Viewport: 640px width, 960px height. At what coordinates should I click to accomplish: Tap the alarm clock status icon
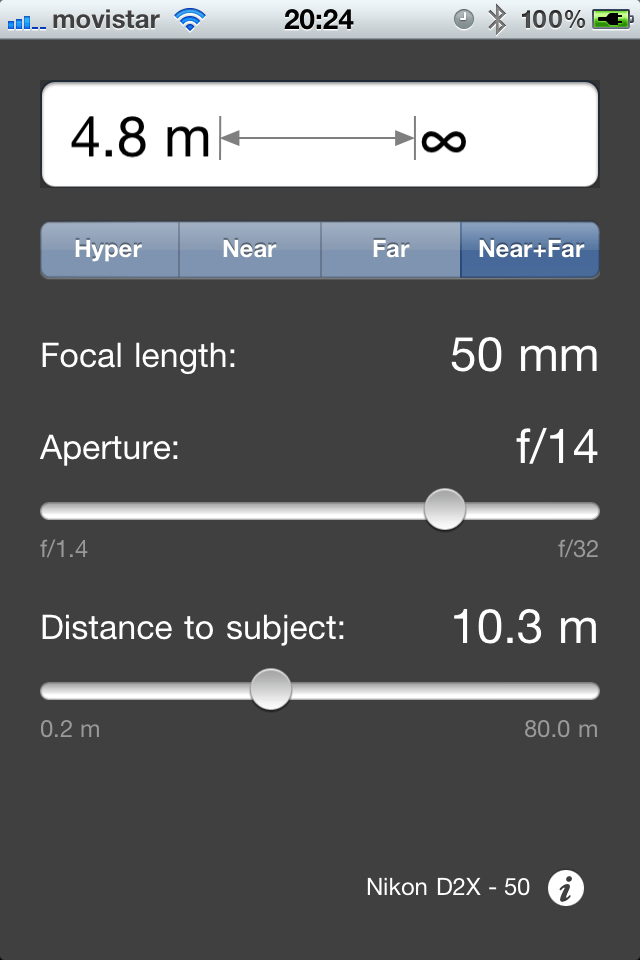(464, 20)
